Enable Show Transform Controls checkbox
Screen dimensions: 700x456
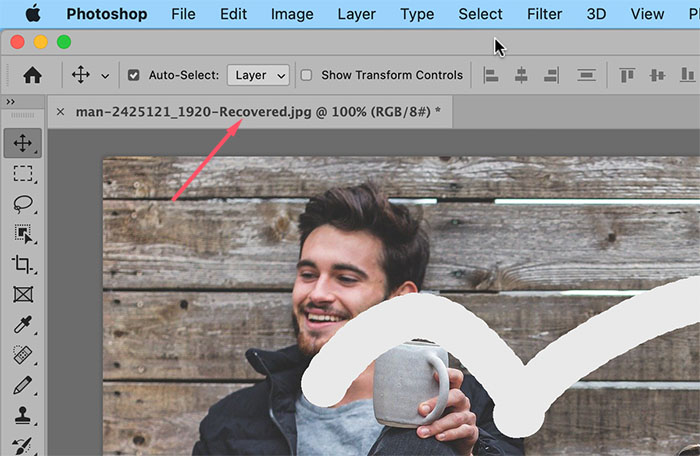coord(306,75)
